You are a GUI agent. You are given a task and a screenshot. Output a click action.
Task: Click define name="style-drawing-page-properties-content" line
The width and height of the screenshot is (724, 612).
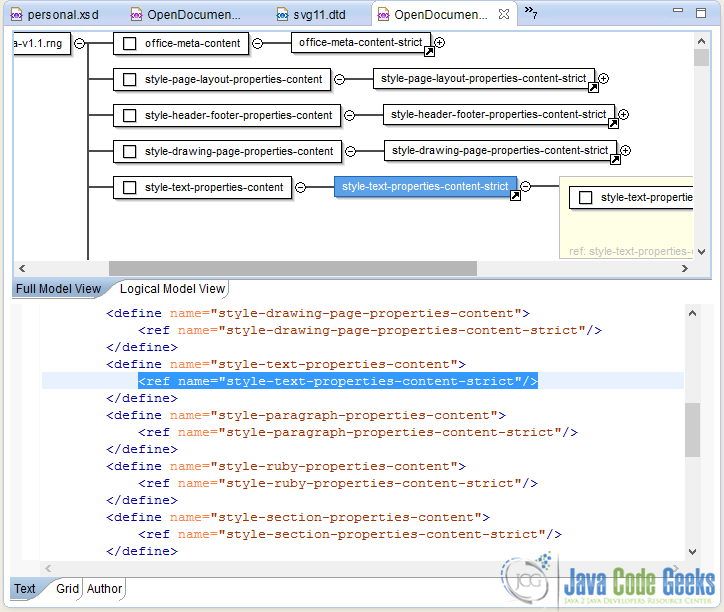[318, 313]
